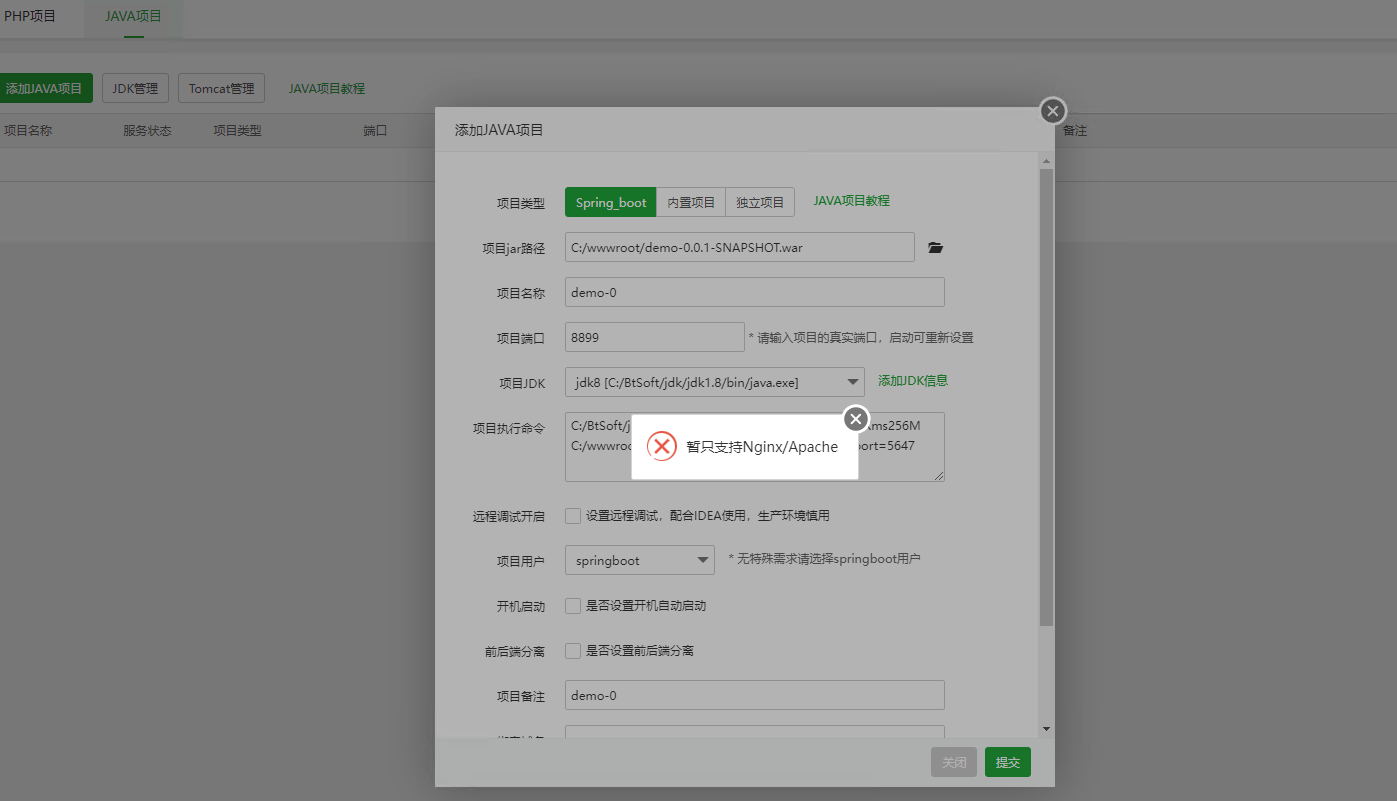The height and width of the screenshot is (801, 1397).
Task: Click the scrollbar down arrow in the dialog
Action: (1046, 730)
